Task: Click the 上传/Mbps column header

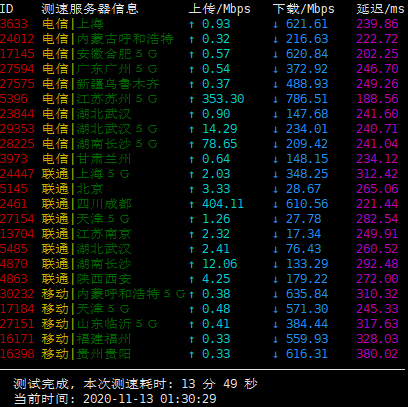Action: [x=219, y=9]
